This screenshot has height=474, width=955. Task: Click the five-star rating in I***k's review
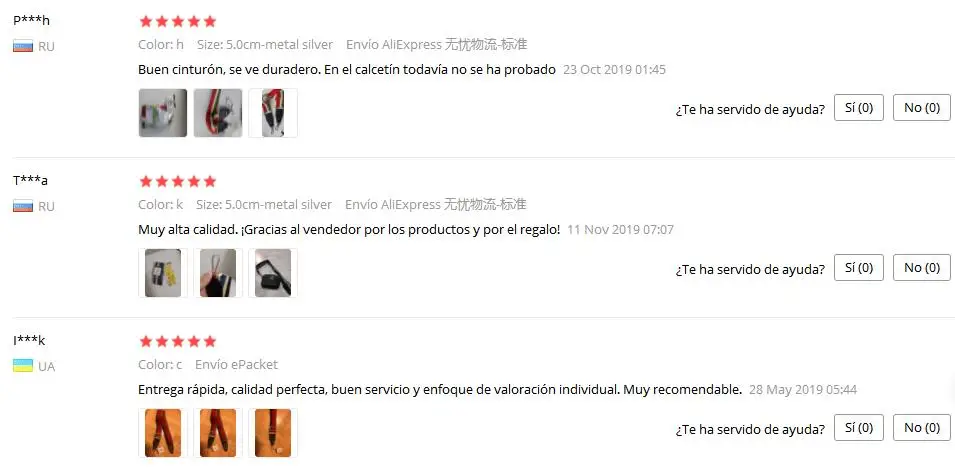tap(178, 341)
